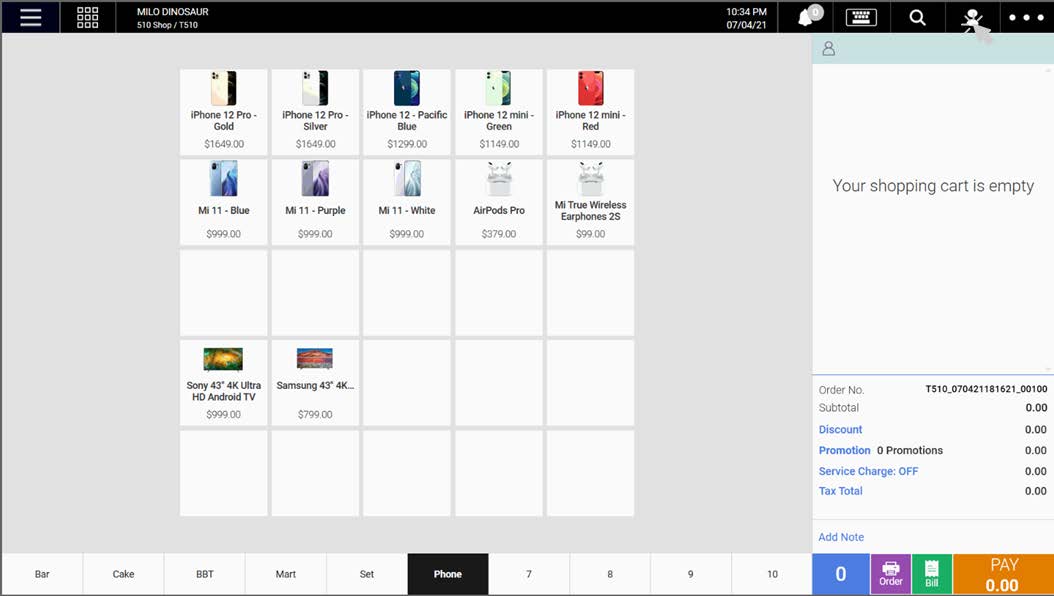Switch to the Mart category tab

pos(285,574)
